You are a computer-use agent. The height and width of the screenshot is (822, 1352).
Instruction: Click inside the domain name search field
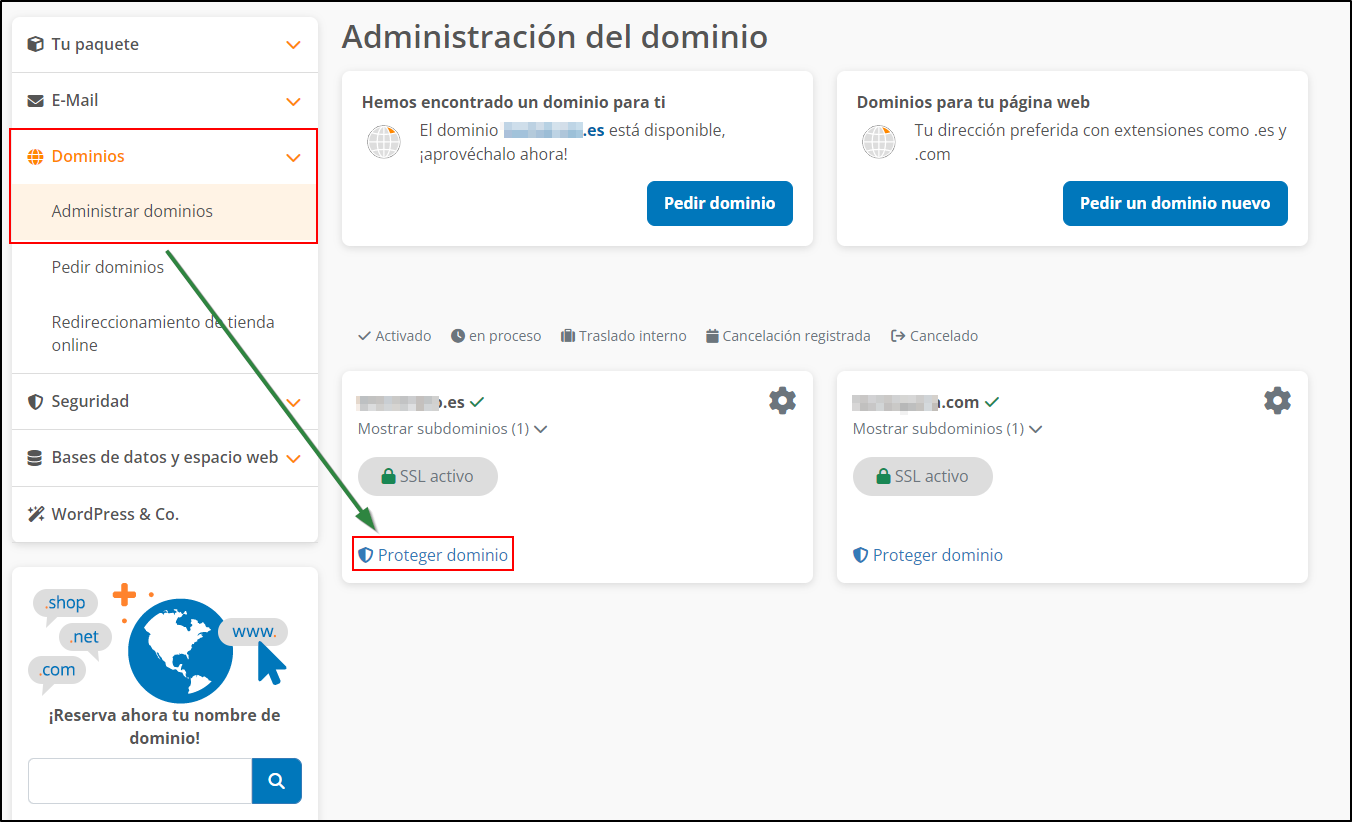coord(139,781)
